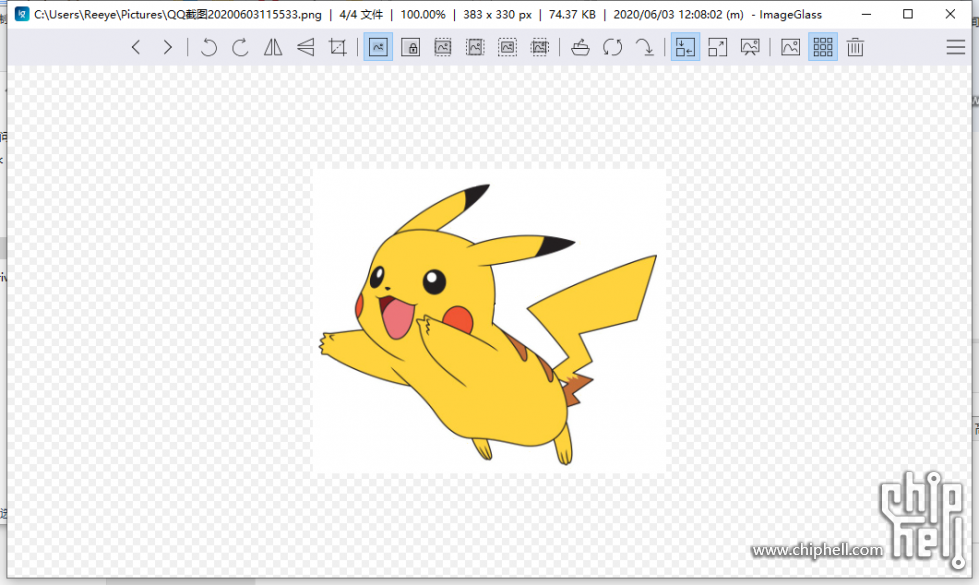Image resolution: width=979 pixels, height=585 pixels.
Task: Enable Scale to fill zoom mode
Action: 539,47
